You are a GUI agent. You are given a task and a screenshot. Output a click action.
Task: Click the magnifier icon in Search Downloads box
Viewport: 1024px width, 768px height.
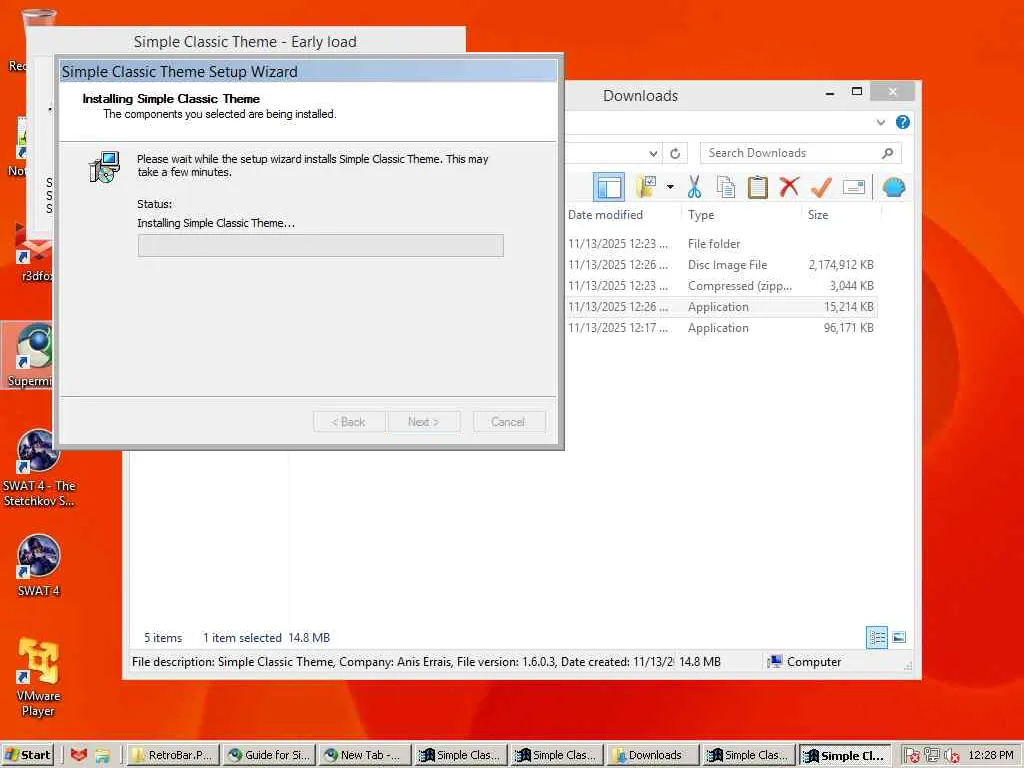coord(888,153)
